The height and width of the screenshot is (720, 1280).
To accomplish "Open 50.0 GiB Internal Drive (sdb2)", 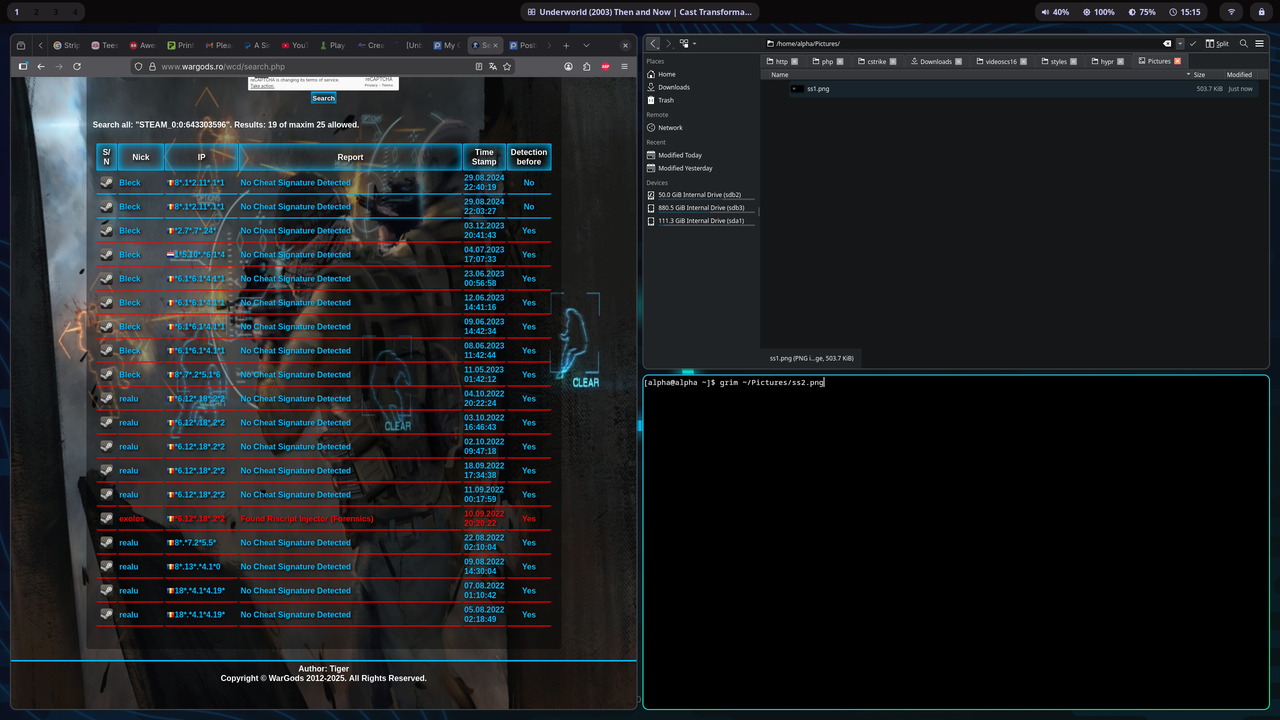I will coord(698,195).
